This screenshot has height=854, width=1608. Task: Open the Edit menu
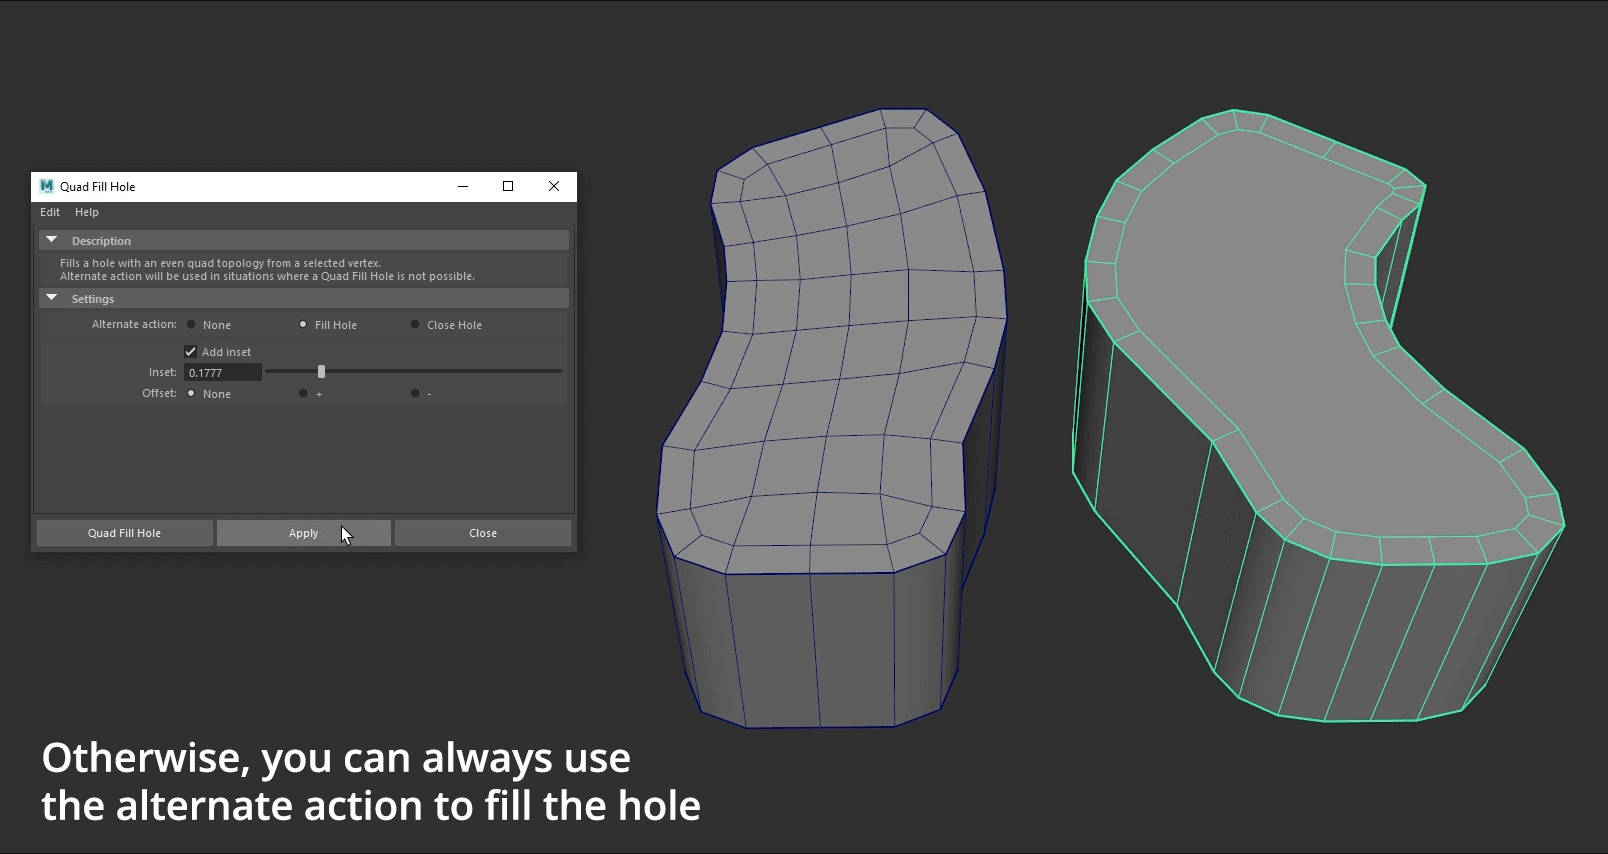point(50,212)
